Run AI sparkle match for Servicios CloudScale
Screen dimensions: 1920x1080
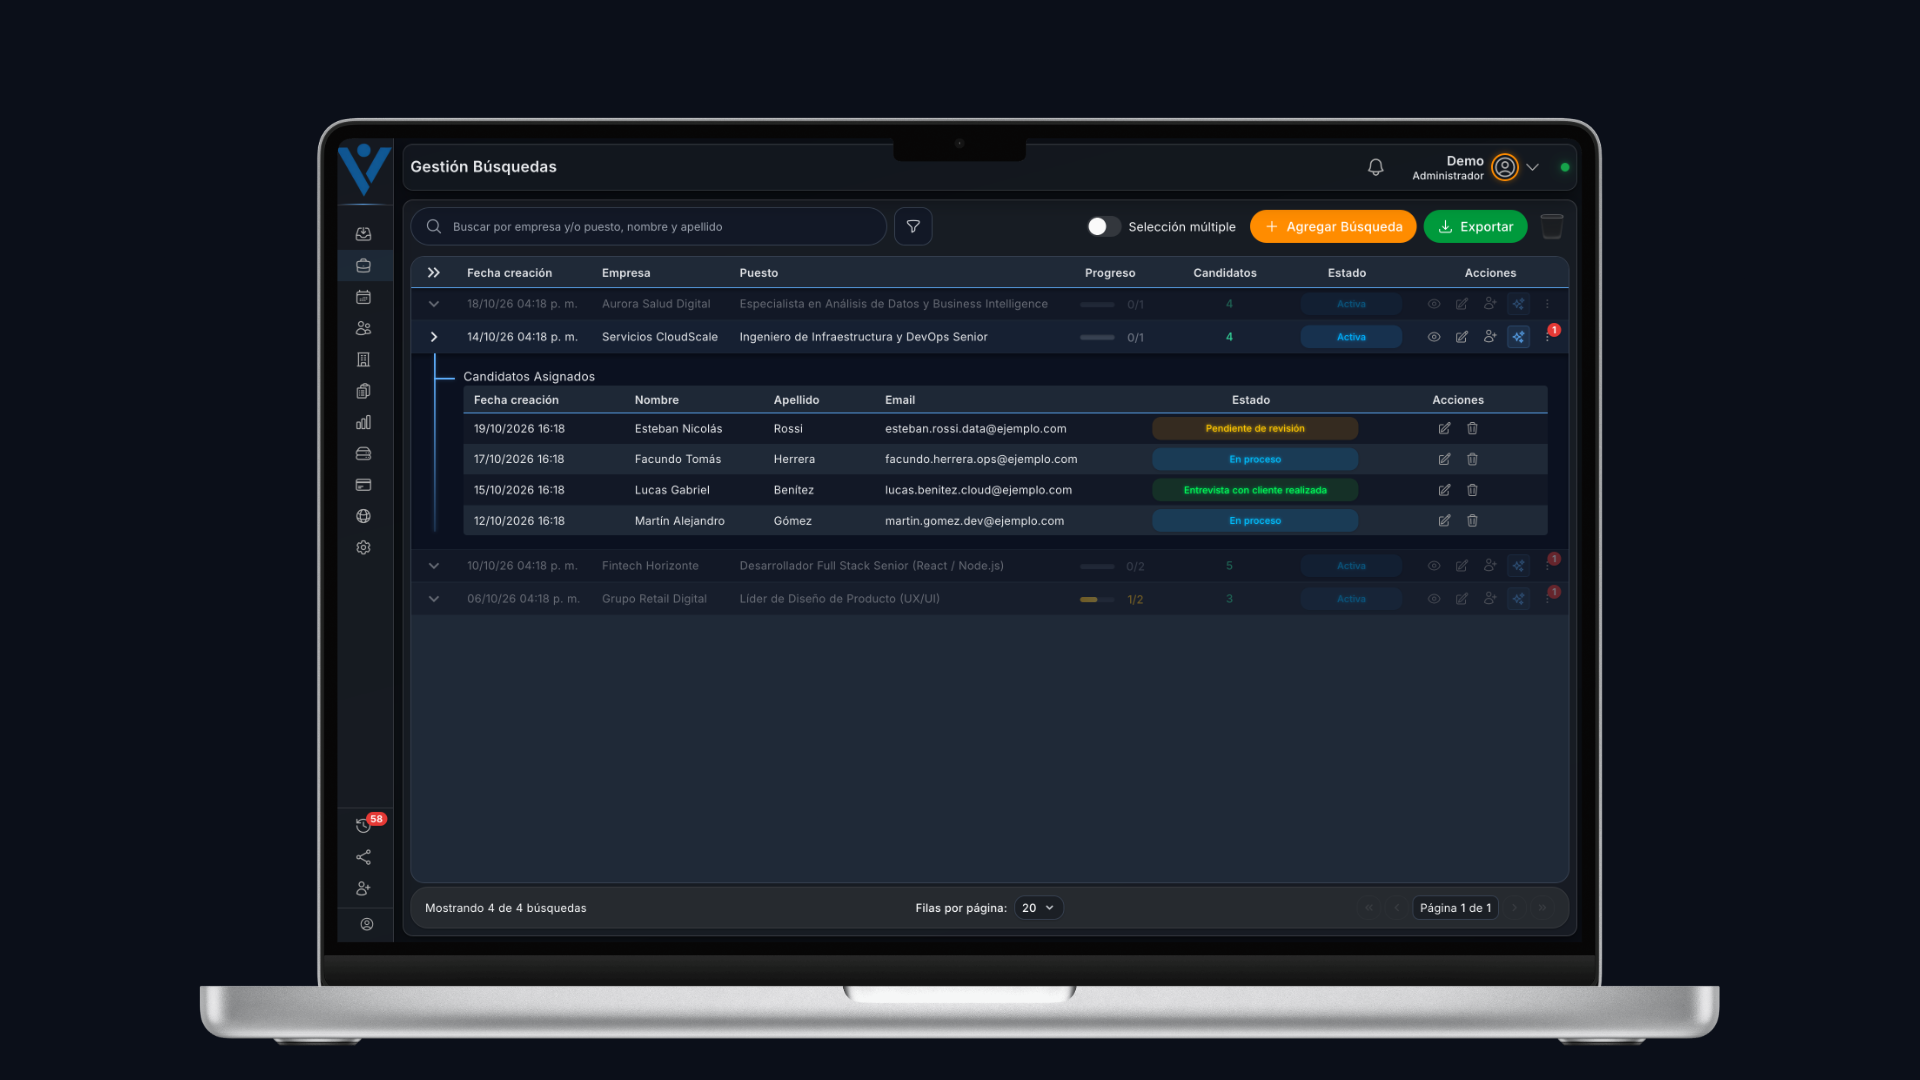(x=1518, y=337)
